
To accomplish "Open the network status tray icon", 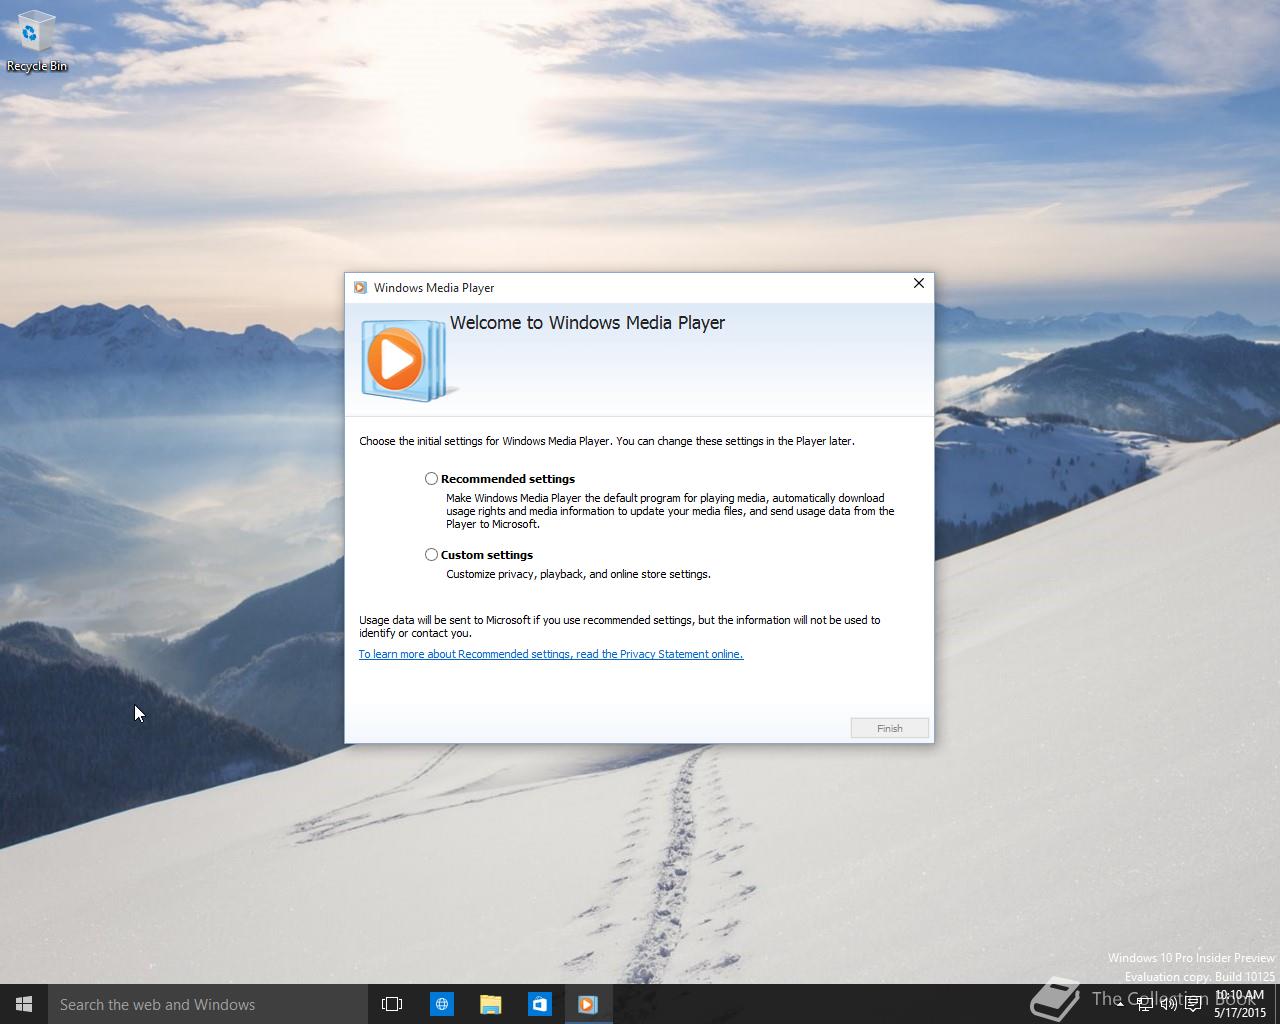I will coord(1145,1005).
